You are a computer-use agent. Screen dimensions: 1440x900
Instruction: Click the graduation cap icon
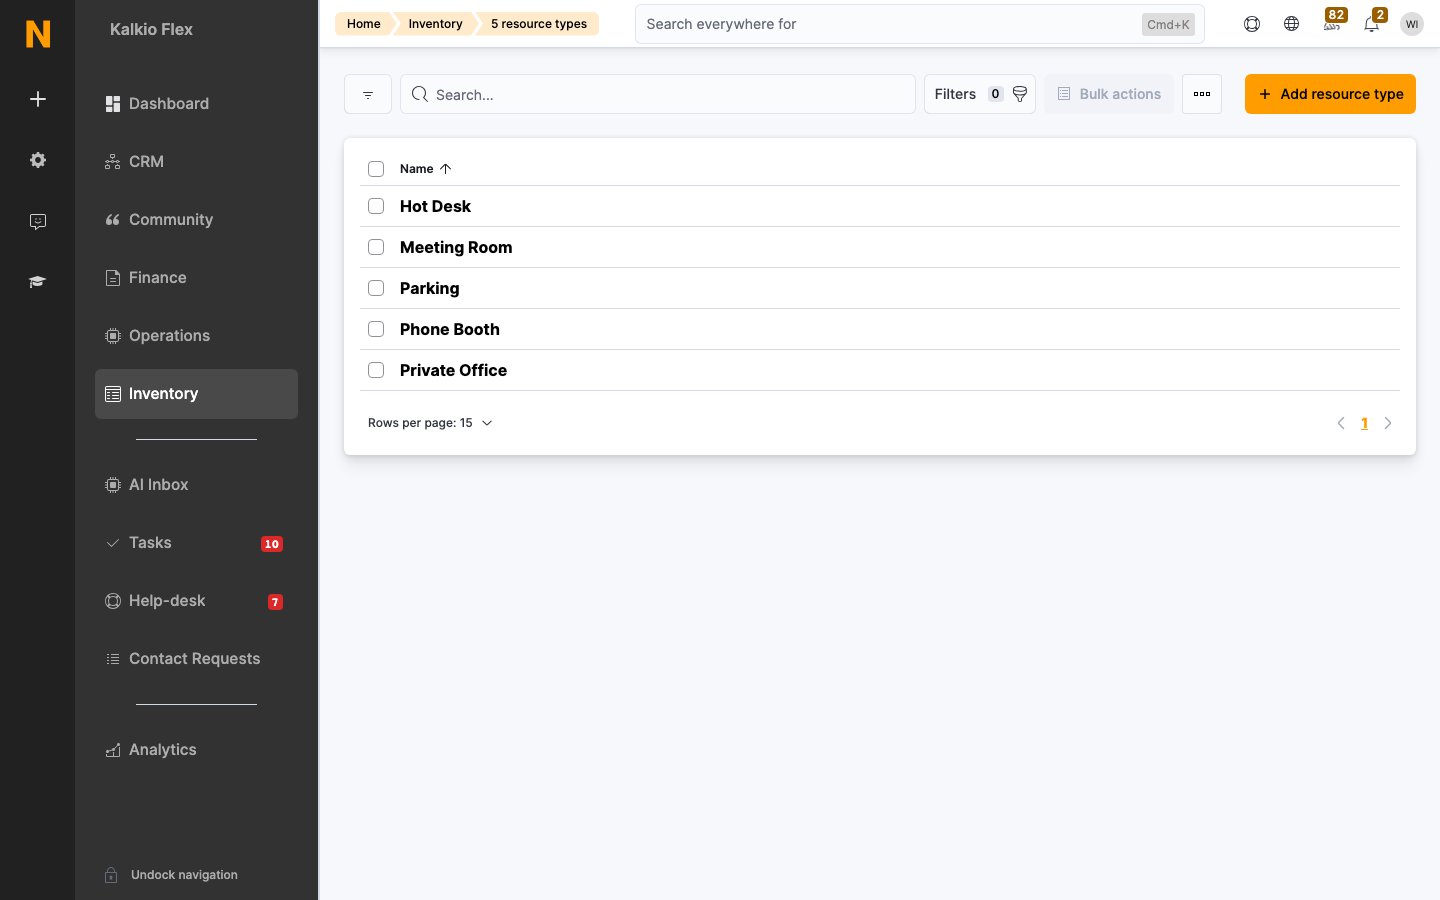coord(38,282)
